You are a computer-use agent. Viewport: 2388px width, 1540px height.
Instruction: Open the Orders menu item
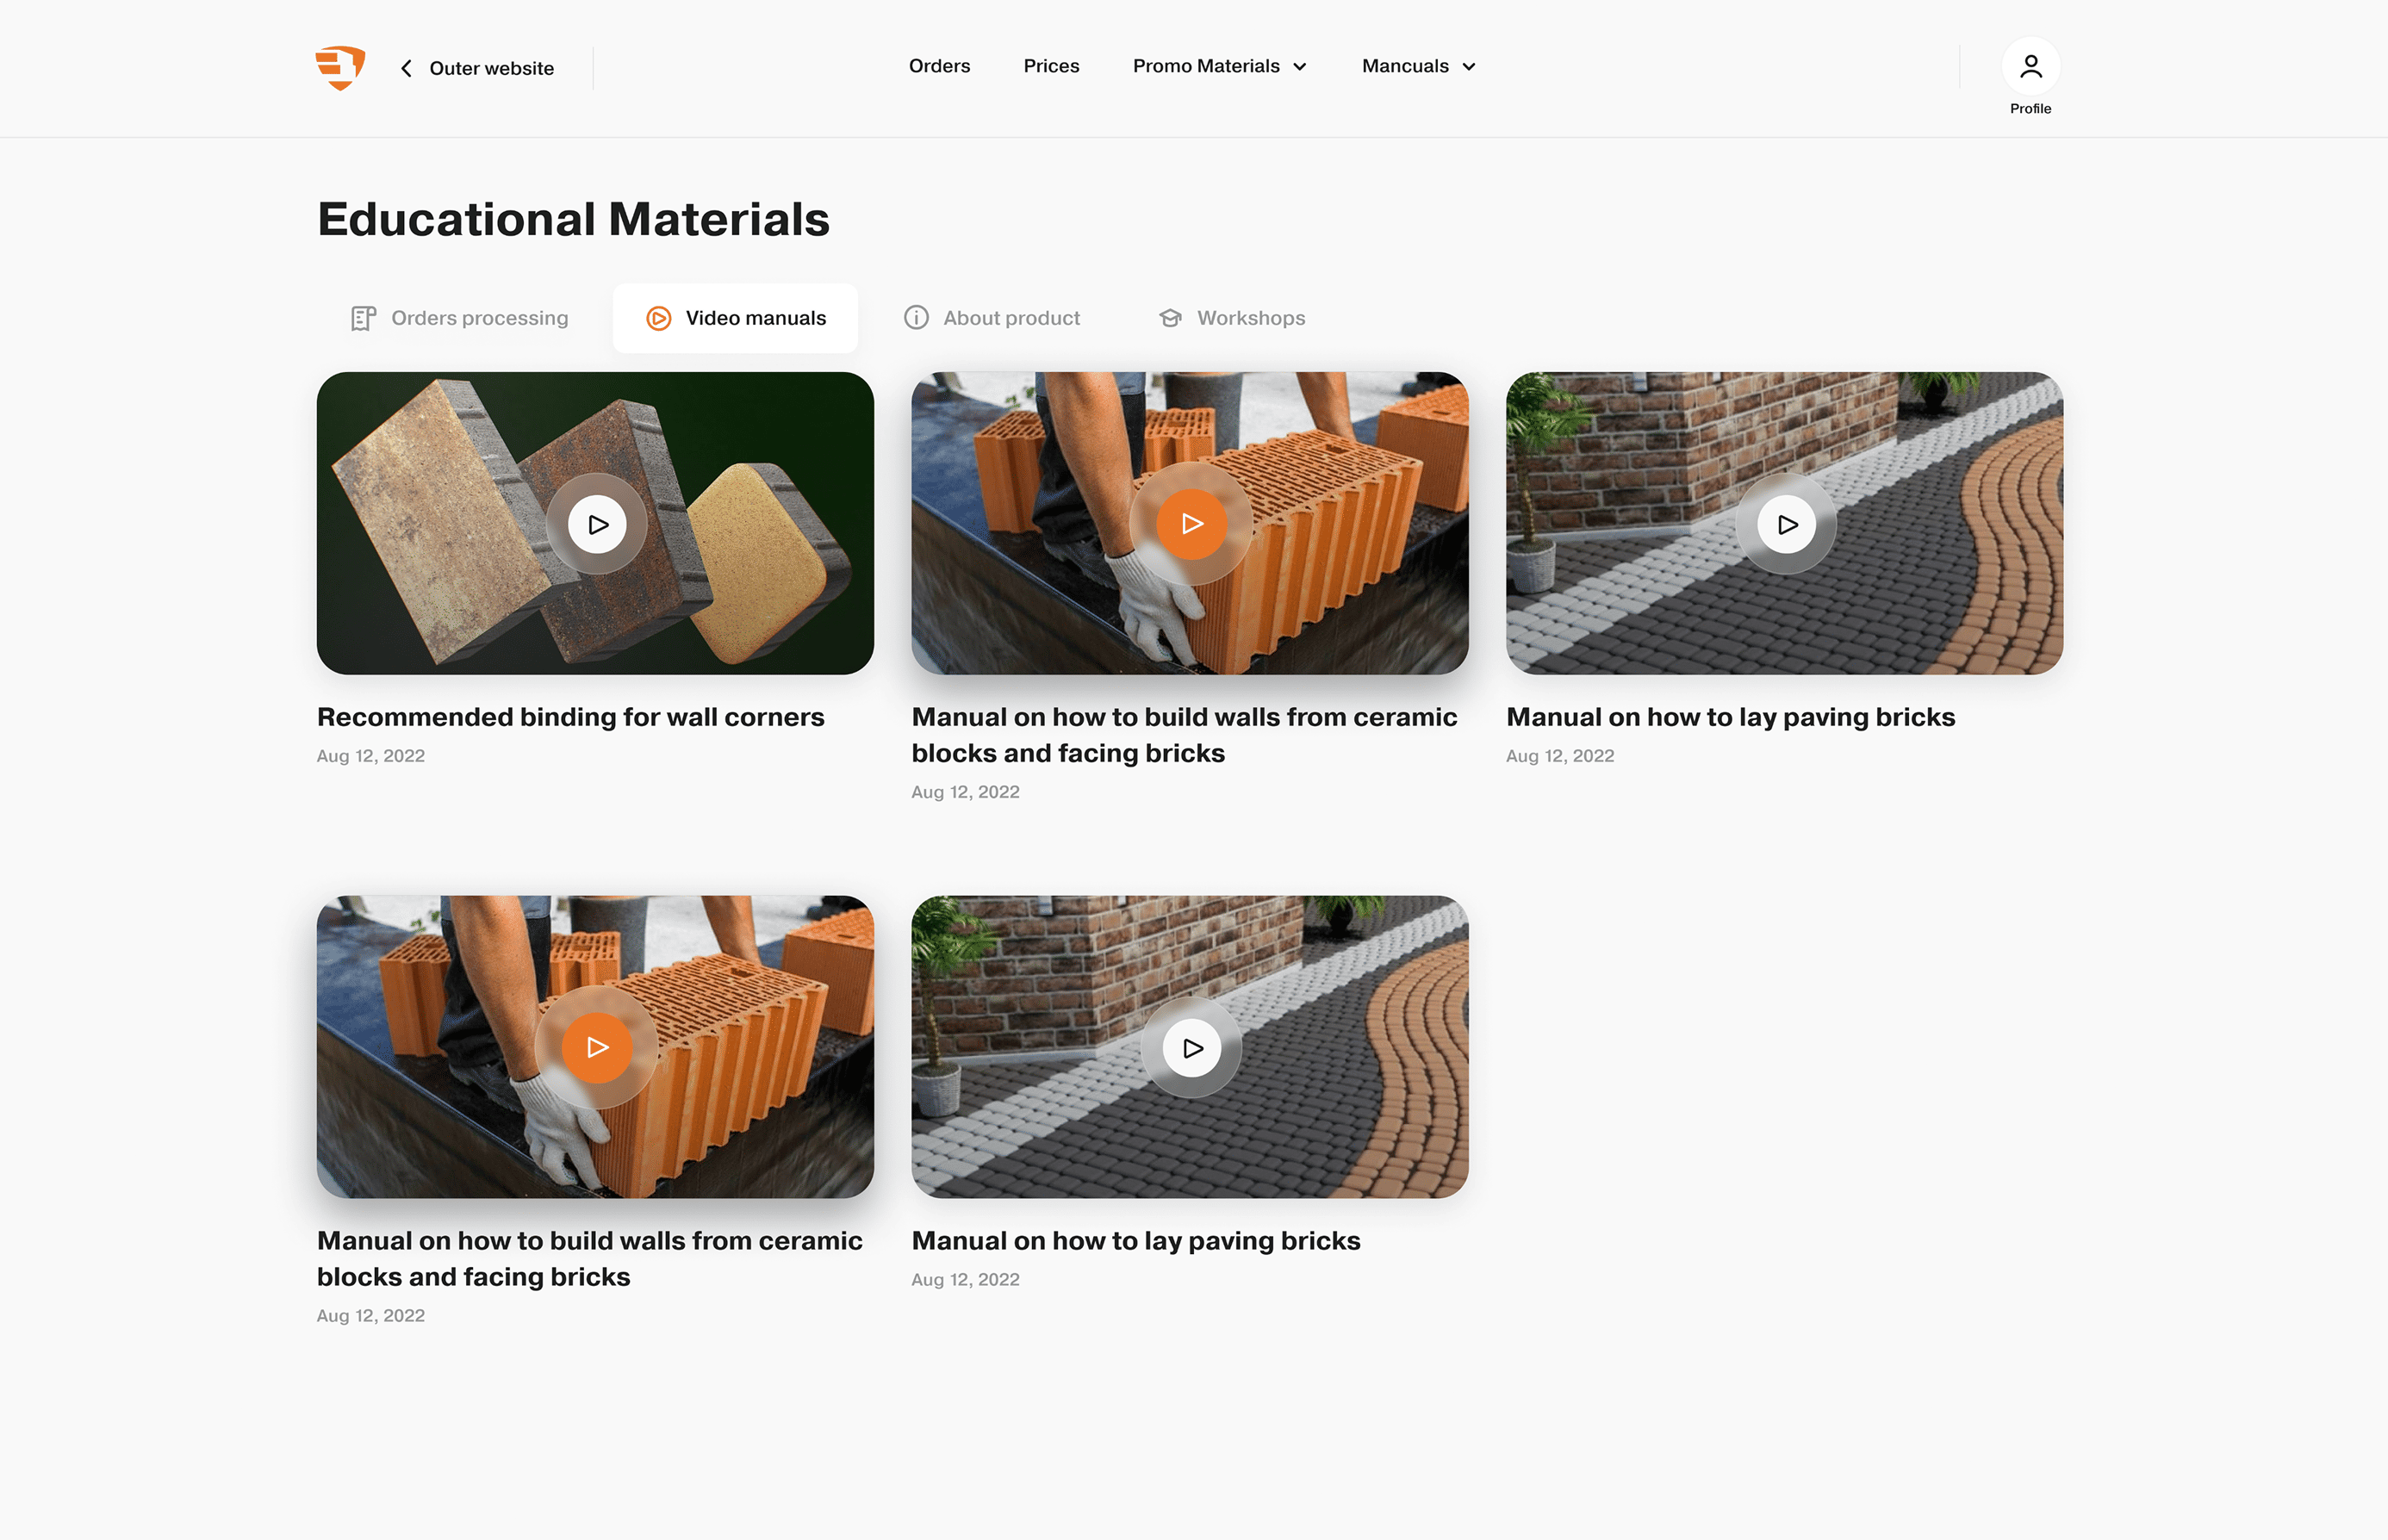point(939,66)
